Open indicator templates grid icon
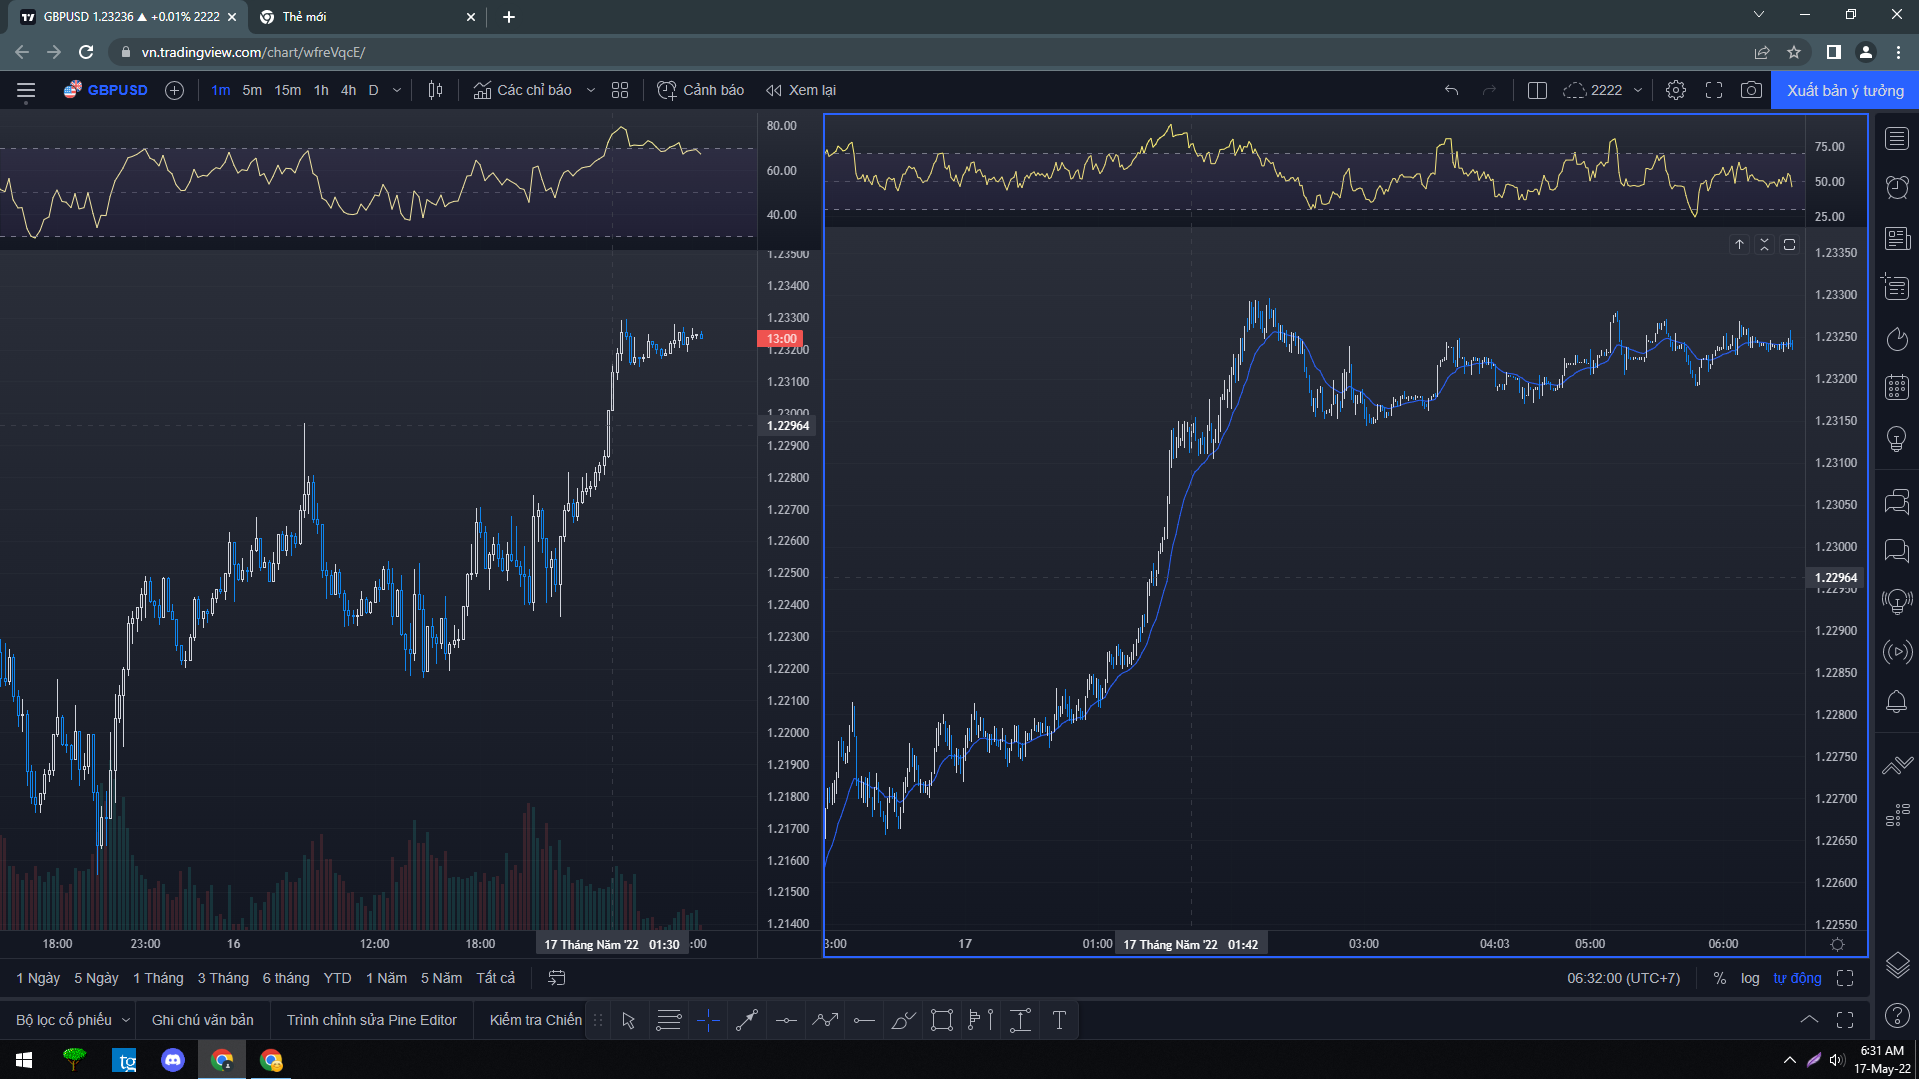 pos(620,90)
